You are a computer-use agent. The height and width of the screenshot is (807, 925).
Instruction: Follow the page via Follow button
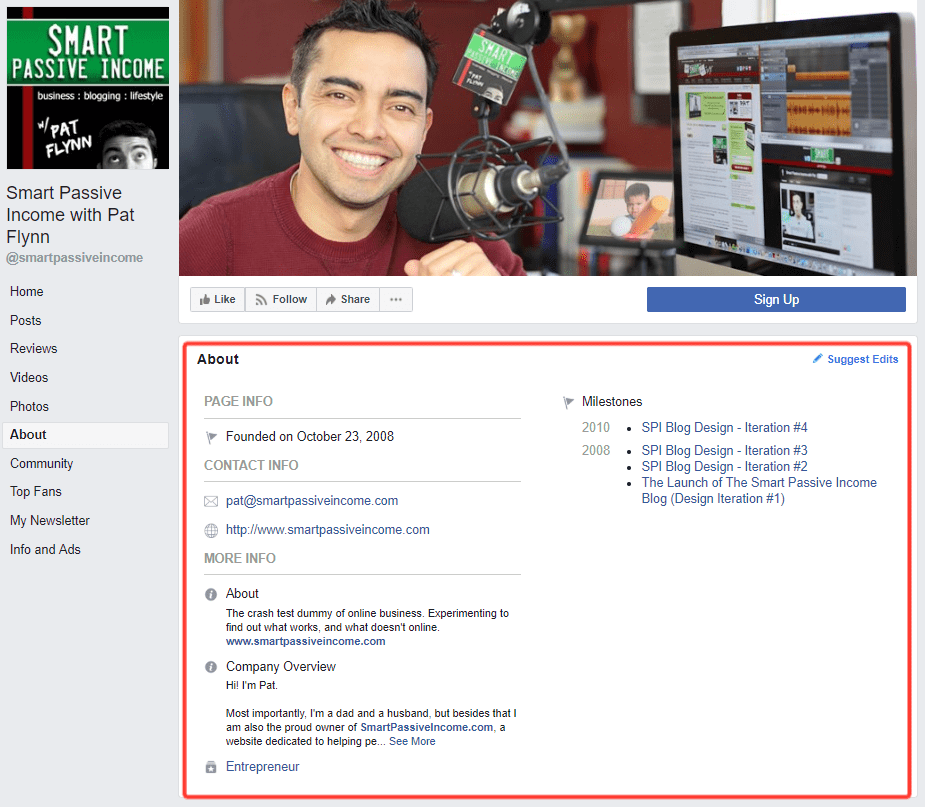[281, 300]
